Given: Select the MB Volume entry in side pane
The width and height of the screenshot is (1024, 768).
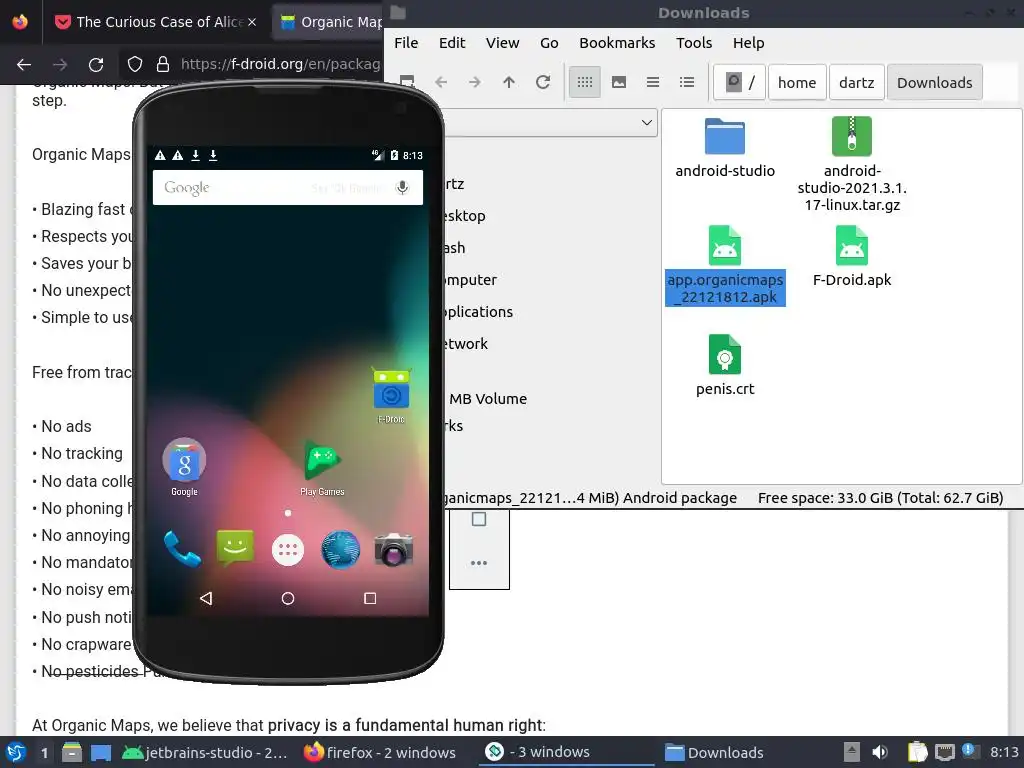Looking at the screenshot, I should click(488, 398).
